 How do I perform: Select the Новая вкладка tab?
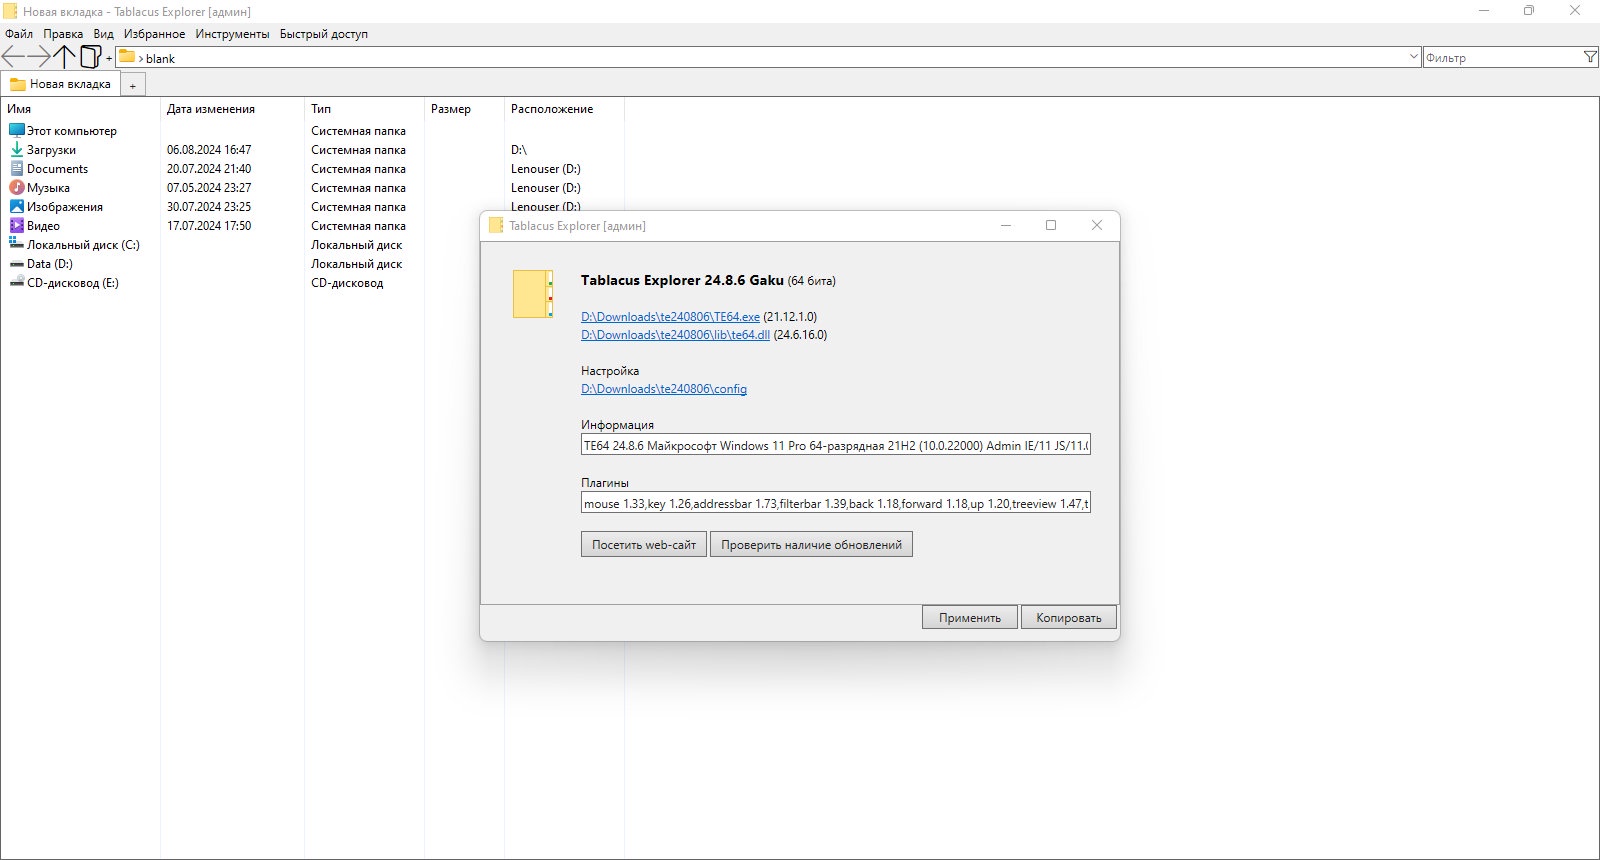tap(60, 84)
